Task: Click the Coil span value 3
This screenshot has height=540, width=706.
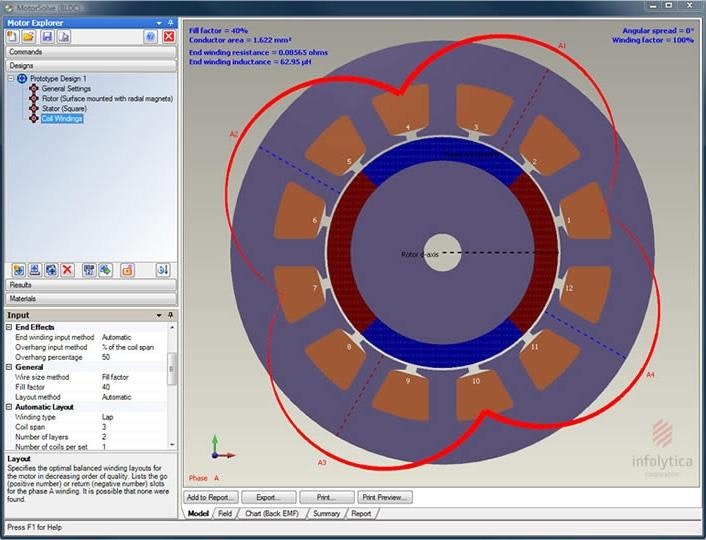Action: pyautogui.click(x=104, y=427)
